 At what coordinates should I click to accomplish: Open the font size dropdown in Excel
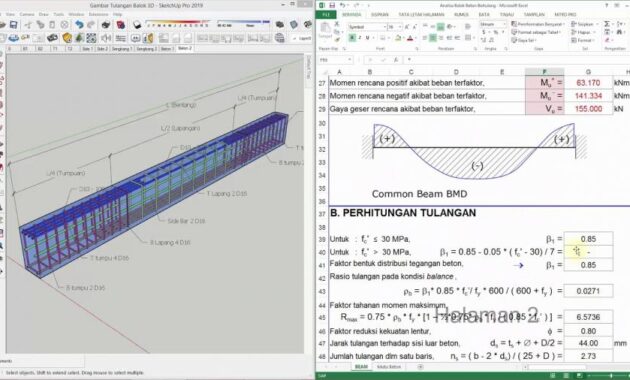coord(400,27)
